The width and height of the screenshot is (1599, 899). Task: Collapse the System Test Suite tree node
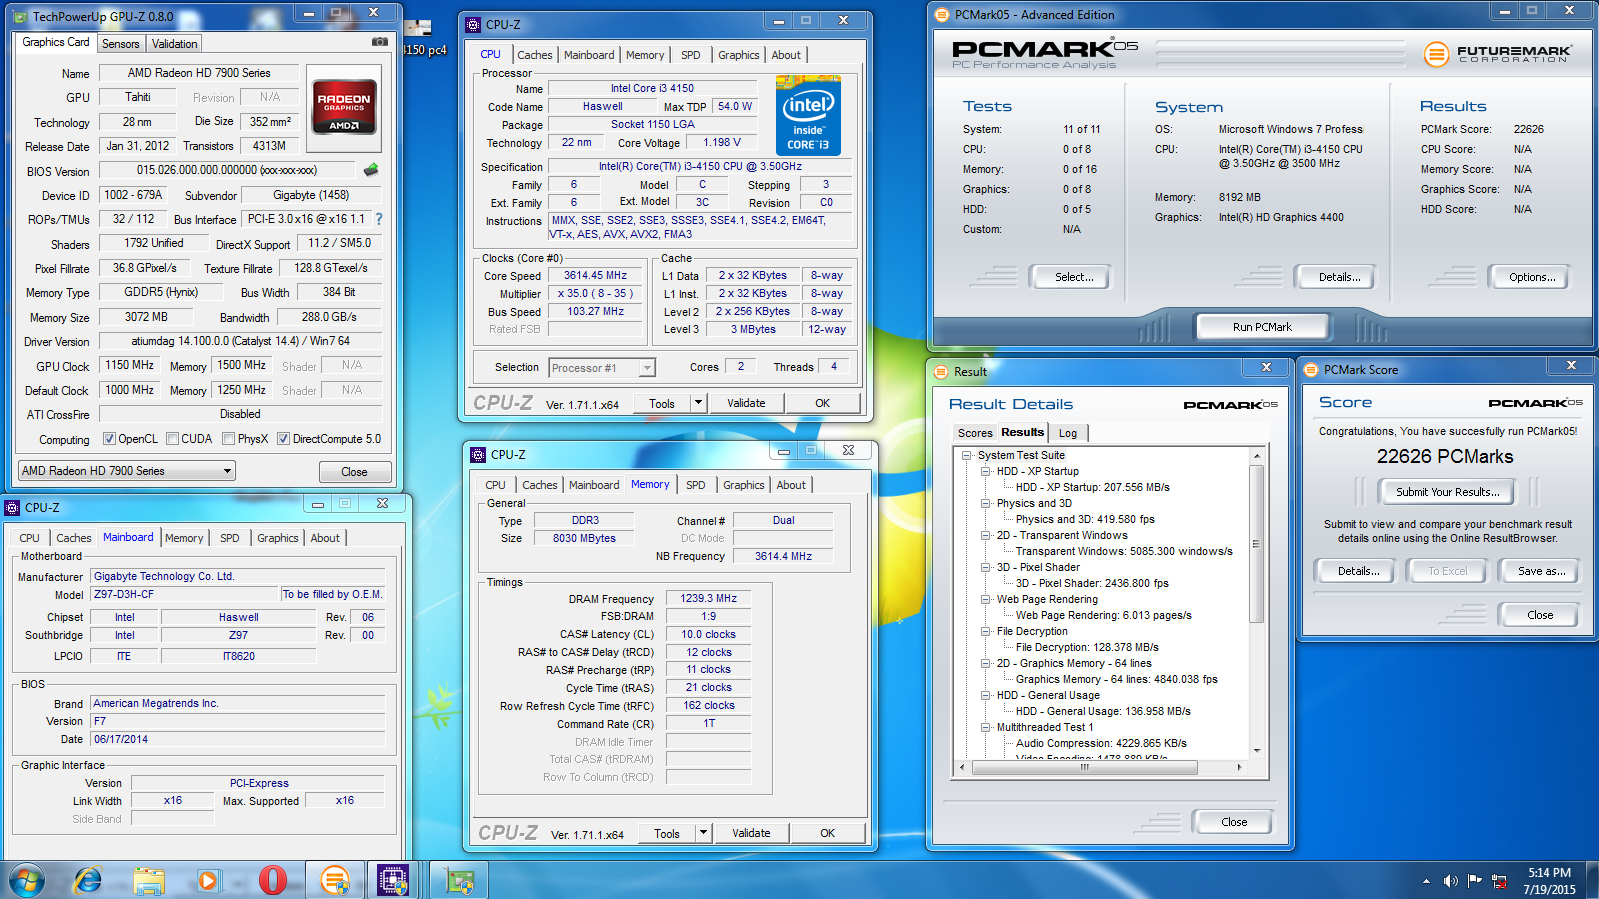tap(967, 456)
